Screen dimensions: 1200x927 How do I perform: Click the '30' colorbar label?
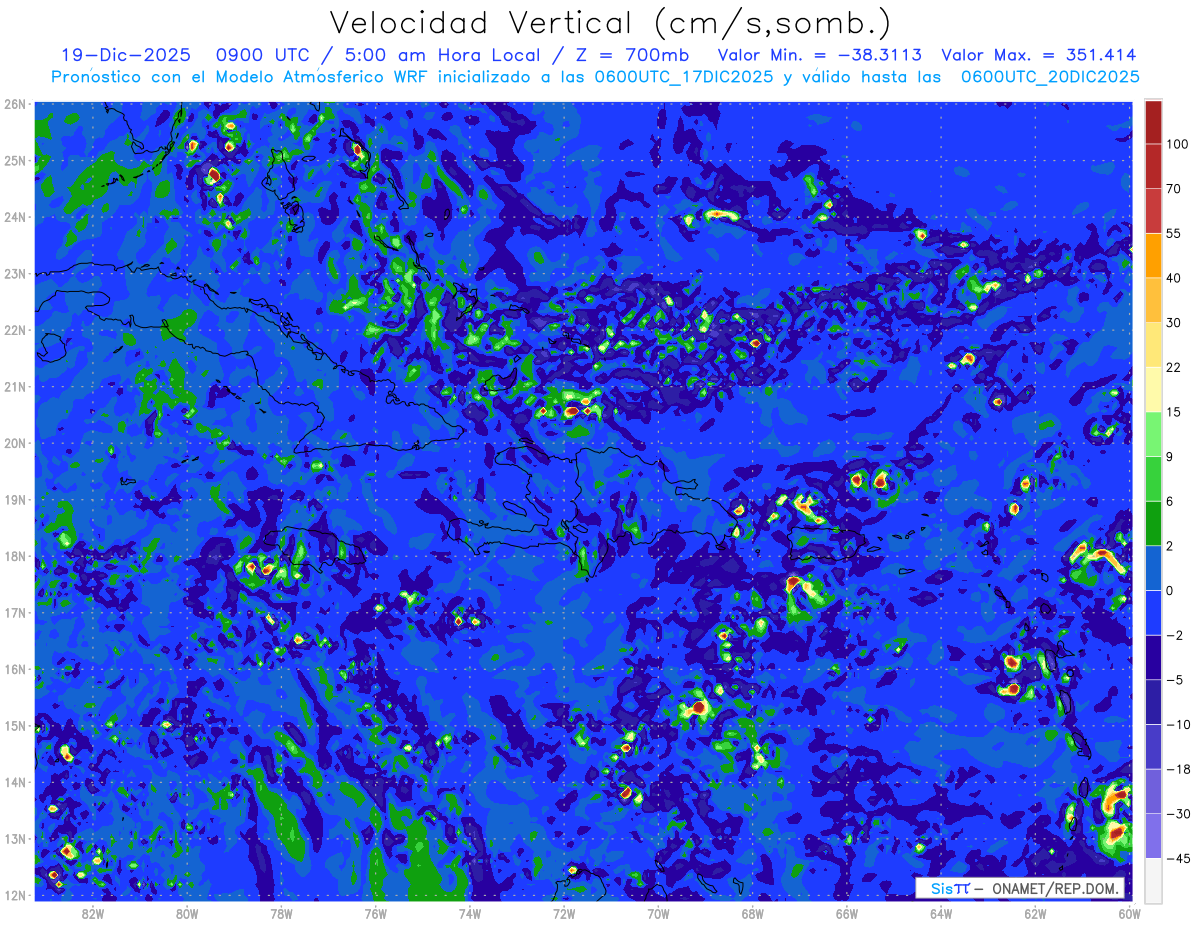coord(1174,323)
